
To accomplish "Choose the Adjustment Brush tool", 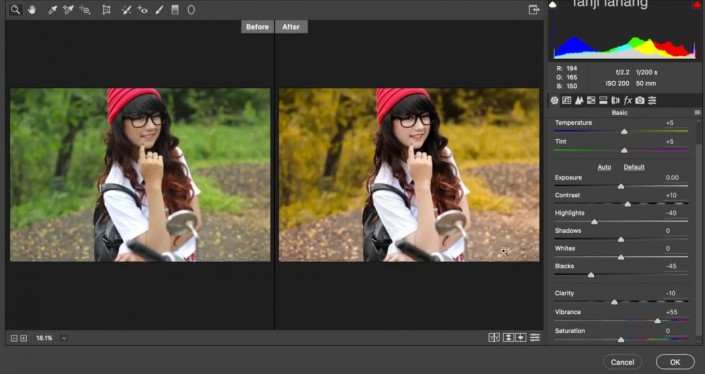I will 159,9.
